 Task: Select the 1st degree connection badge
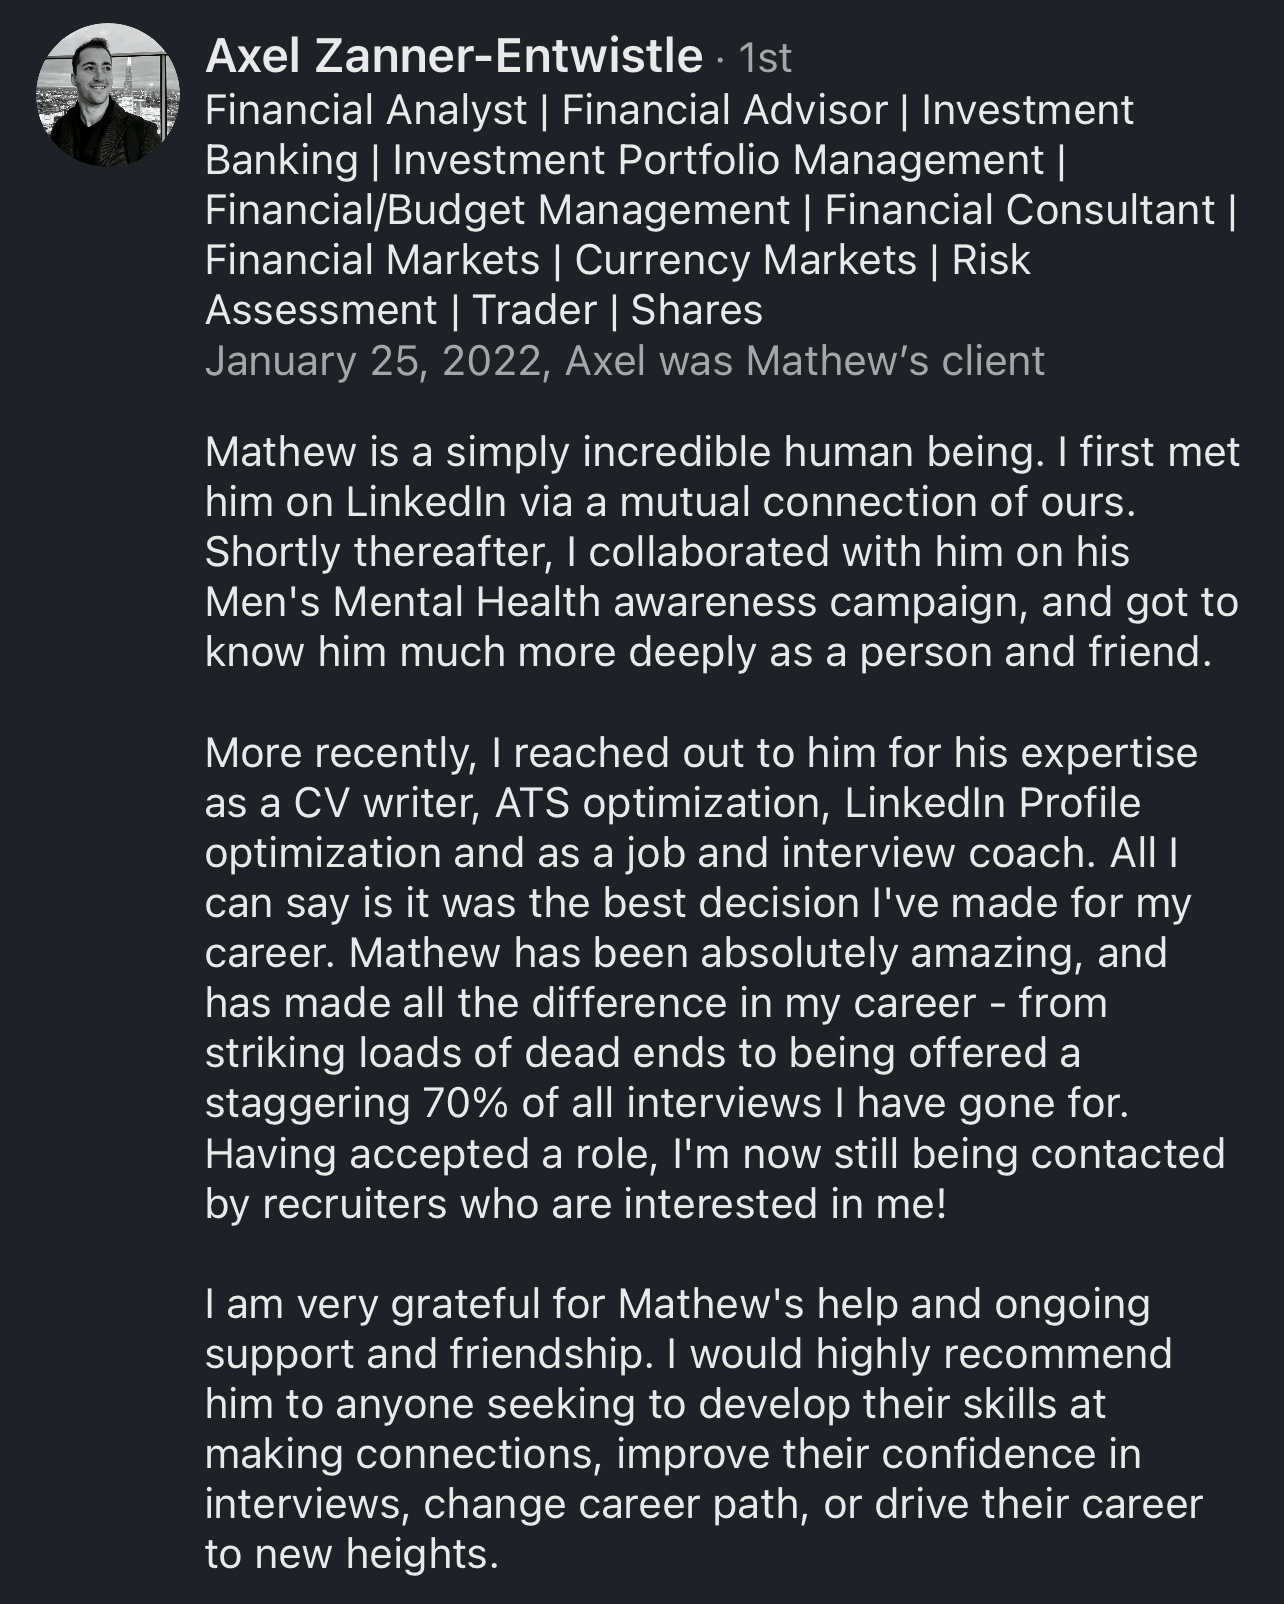766,58
